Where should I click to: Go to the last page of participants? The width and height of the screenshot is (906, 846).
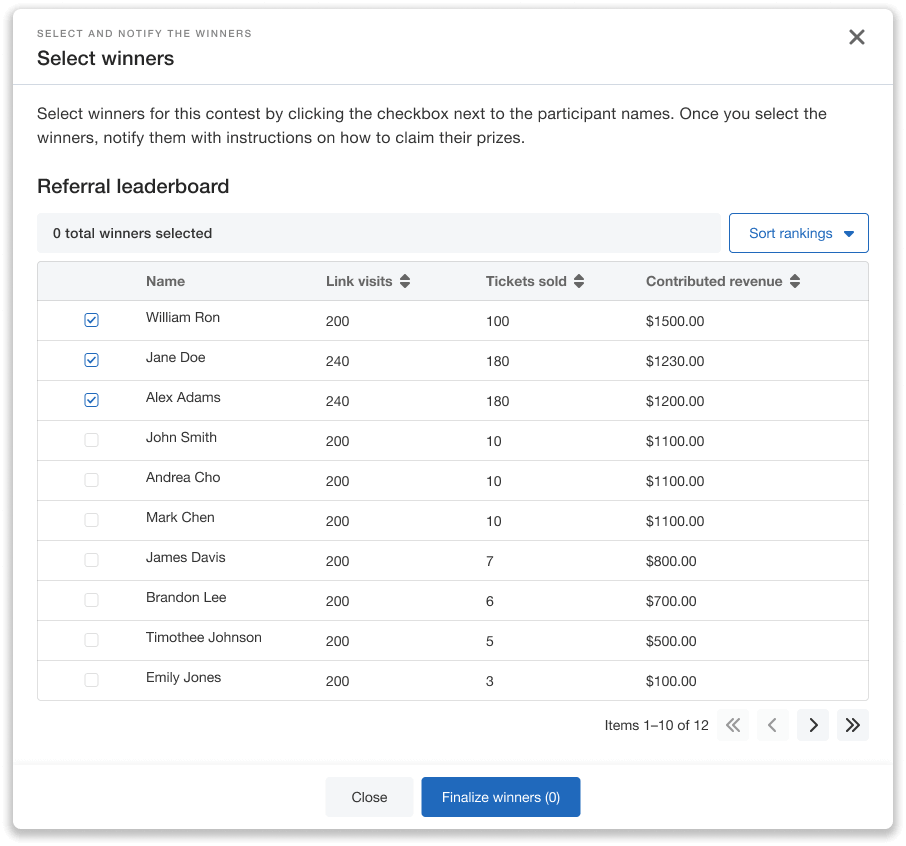point(852,725)
